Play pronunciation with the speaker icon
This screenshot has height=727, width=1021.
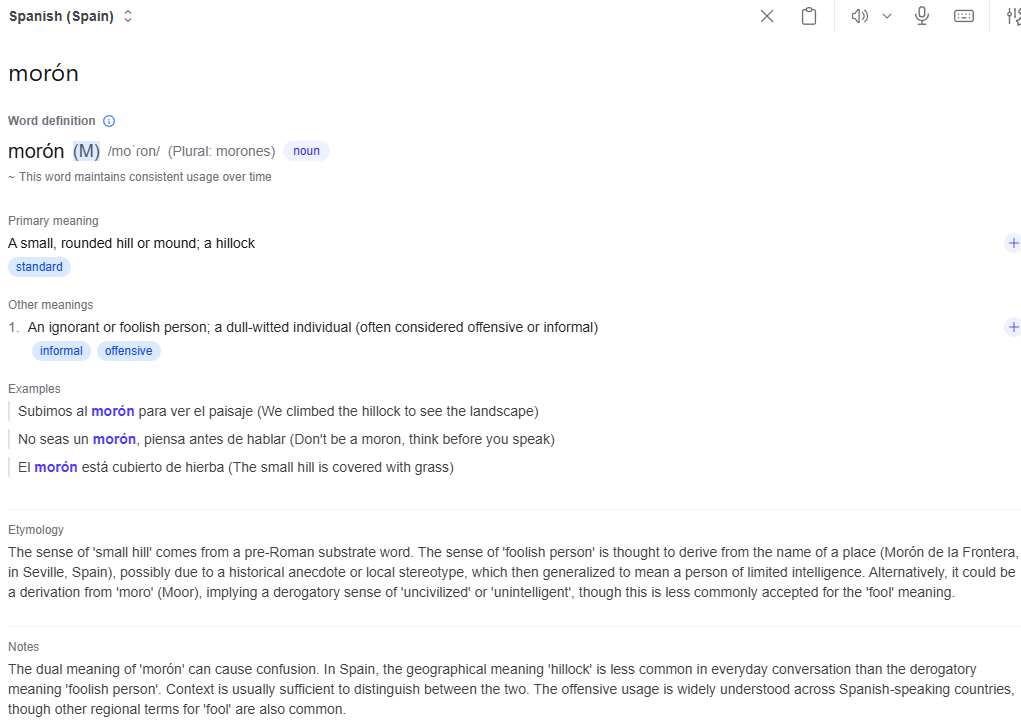[859, 16]
